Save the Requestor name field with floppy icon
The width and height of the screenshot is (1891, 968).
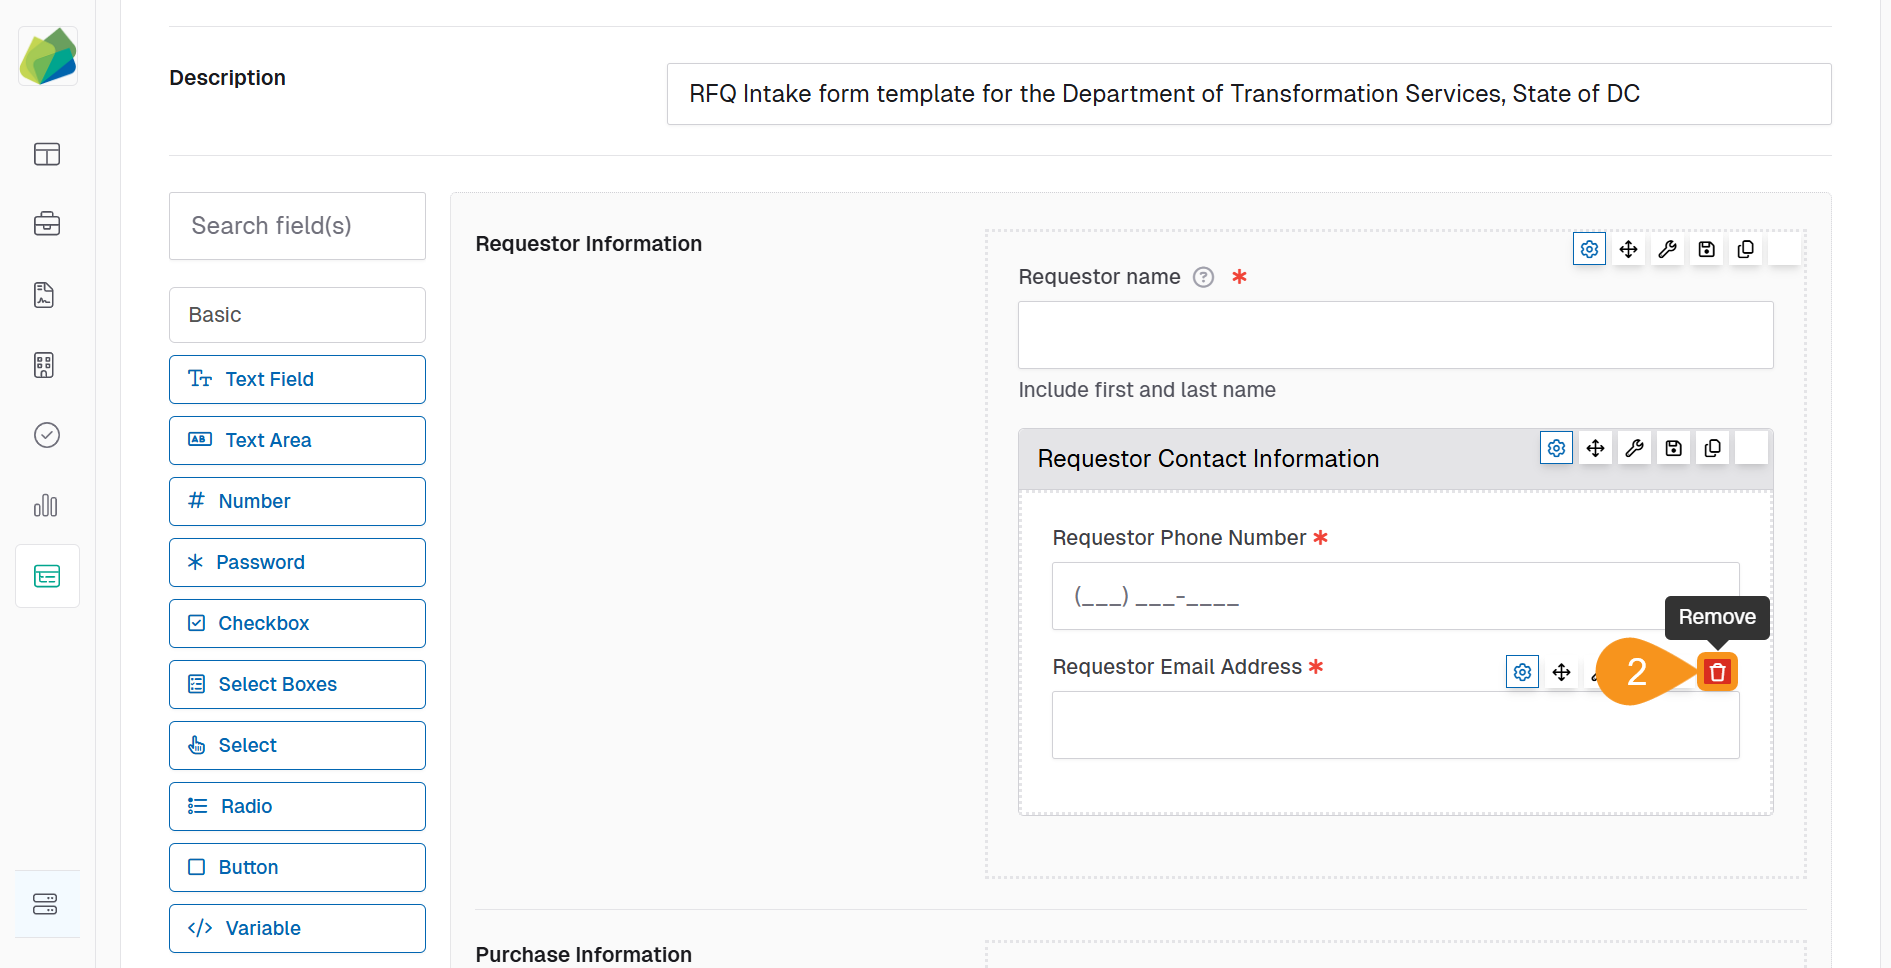[1706, 249]
